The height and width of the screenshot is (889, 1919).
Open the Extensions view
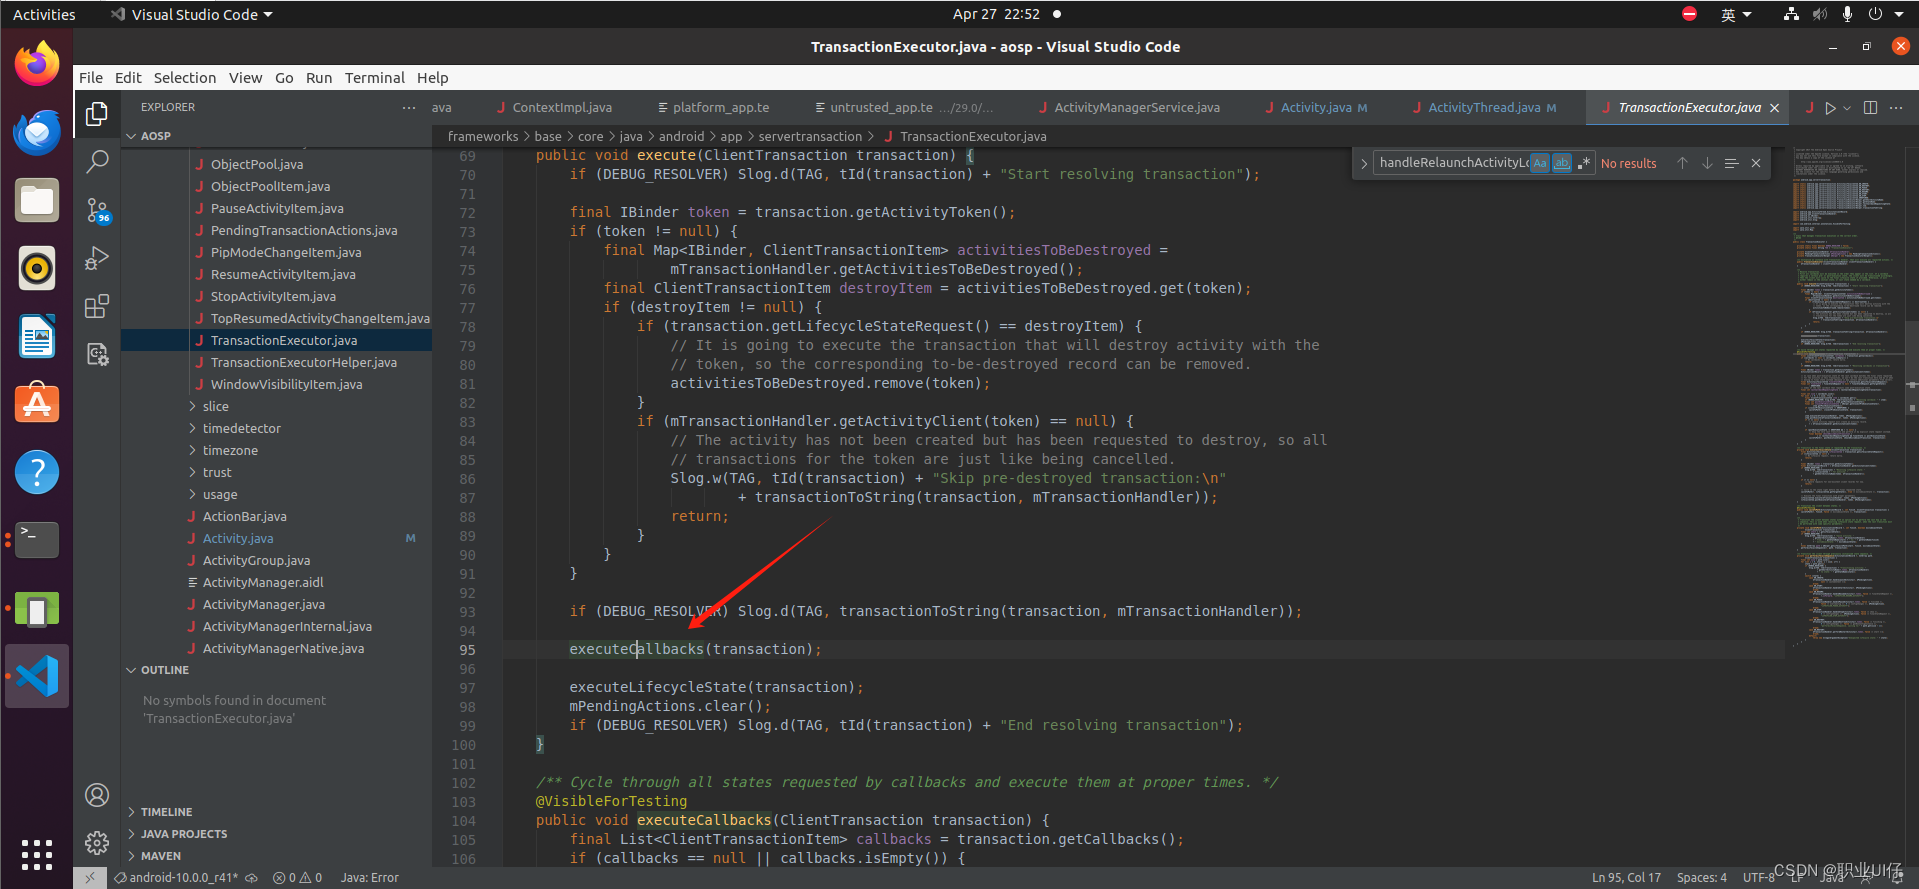click(x=97, y=306)
